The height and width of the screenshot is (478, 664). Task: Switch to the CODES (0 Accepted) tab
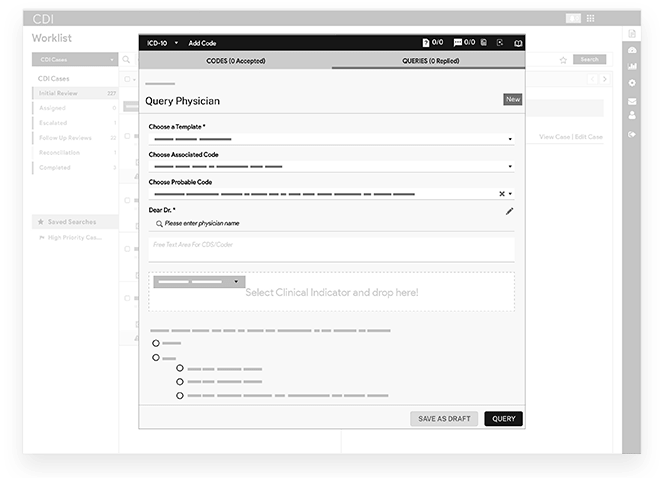[x=235, y=61]
